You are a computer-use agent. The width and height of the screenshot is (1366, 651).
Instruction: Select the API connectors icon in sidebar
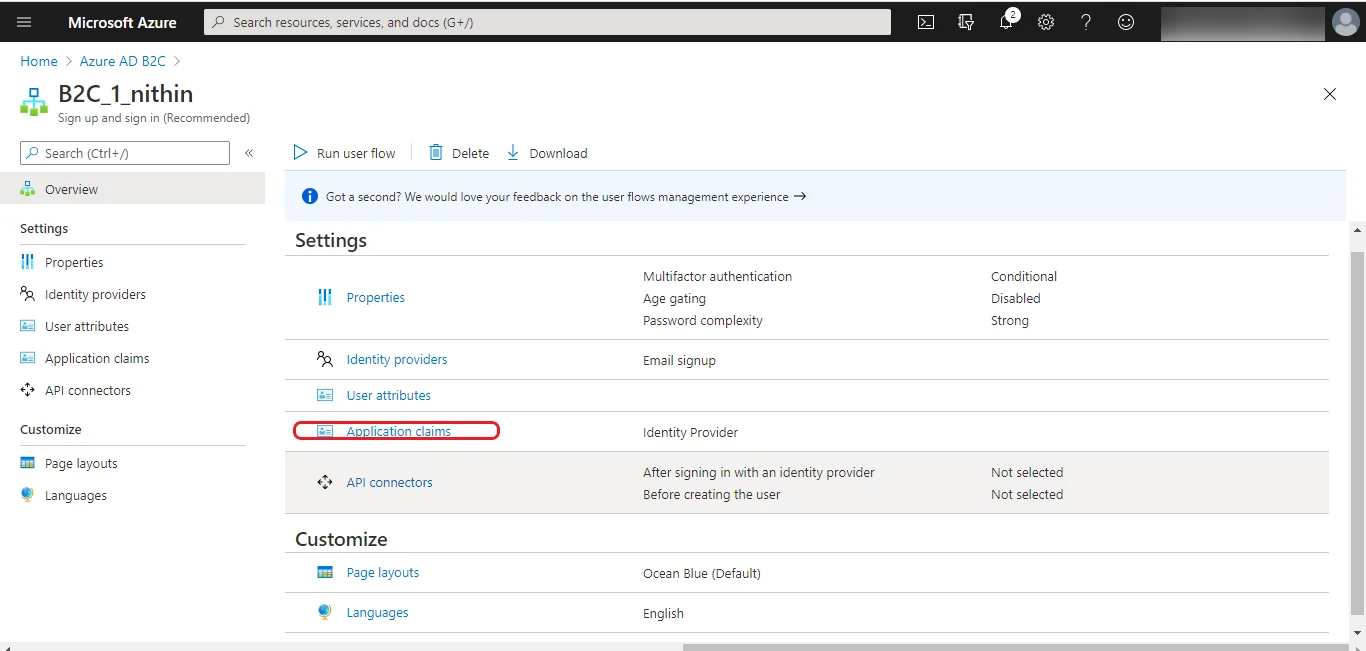[x=27, y=390]
